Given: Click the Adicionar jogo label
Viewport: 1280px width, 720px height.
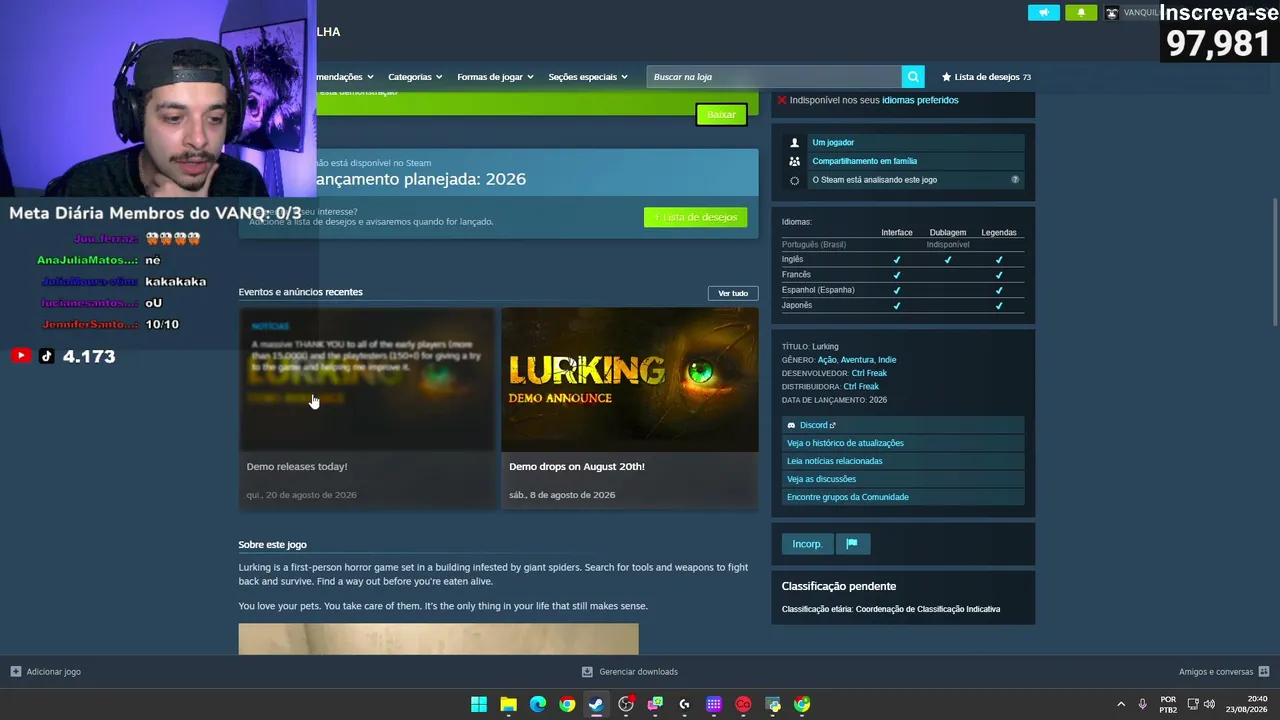Looking at the screenshot, I should point(53,672).
